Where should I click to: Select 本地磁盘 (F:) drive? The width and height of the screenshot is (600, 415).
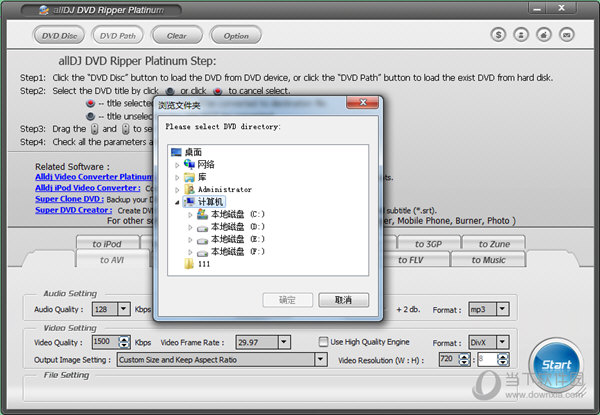click(x=230, y=252)
